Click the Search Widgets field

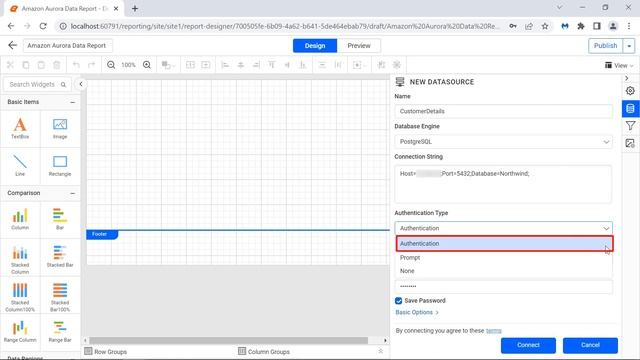point(37,84)
